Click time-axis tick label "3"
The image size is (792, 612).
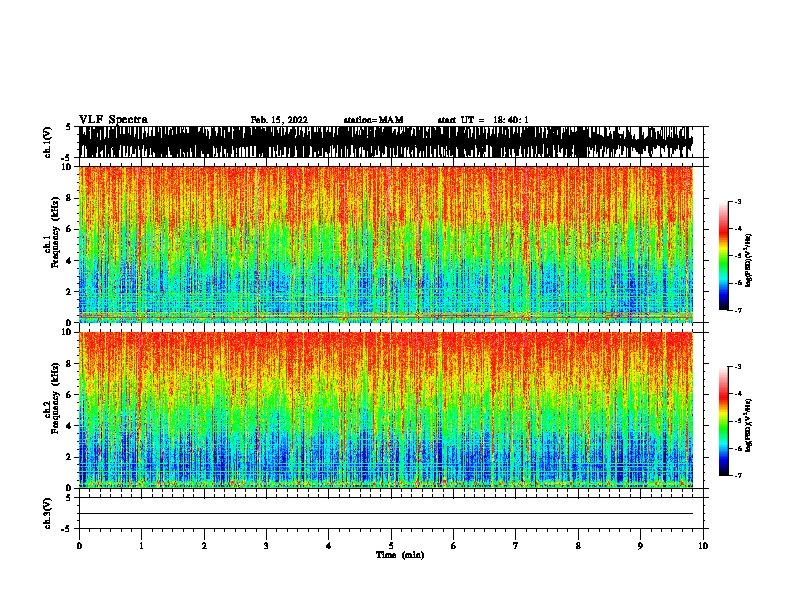[x=266, y=546]
